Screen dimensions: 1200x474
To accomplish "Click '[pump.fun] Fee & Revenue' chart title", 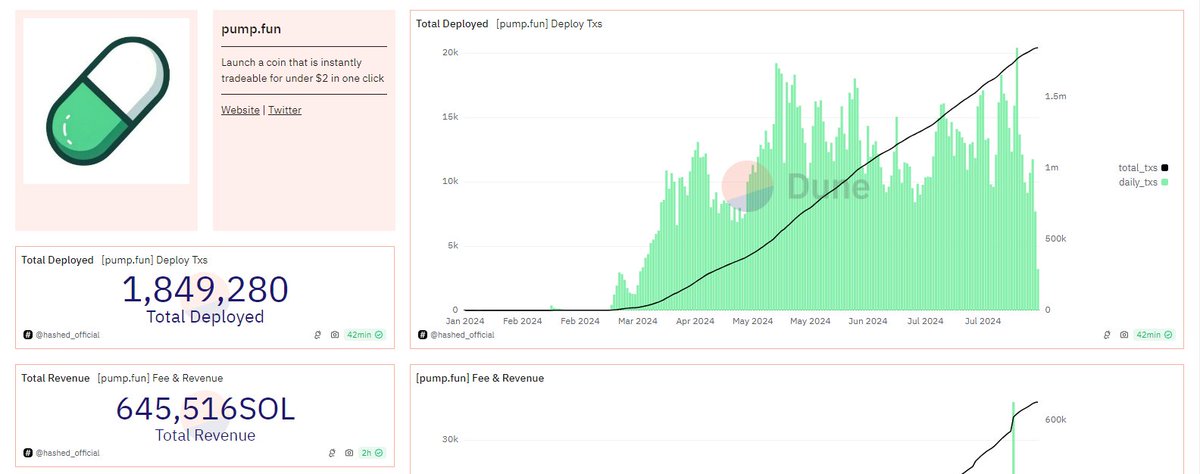I will (x=480, y=379).
